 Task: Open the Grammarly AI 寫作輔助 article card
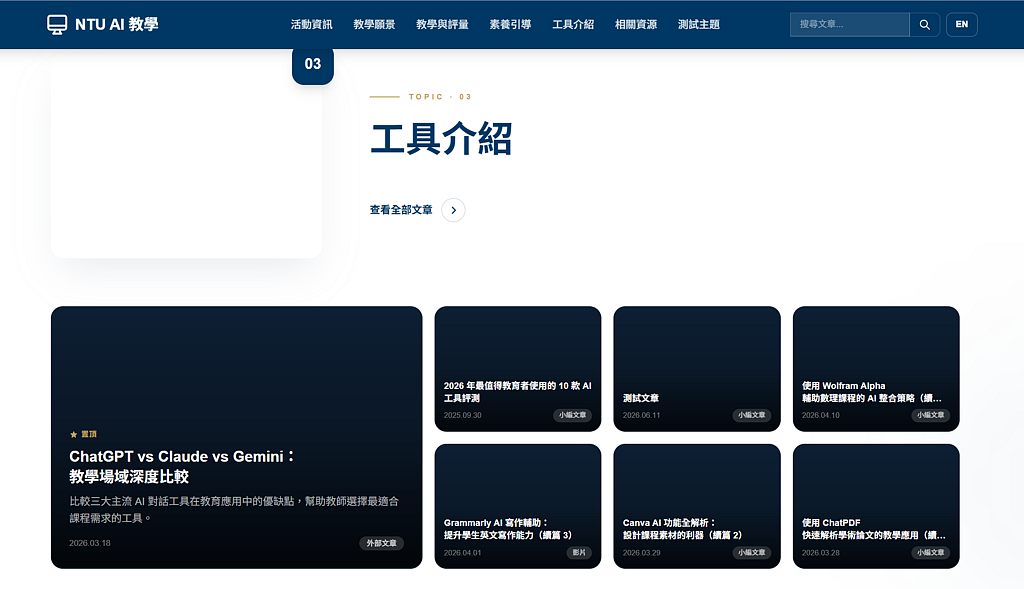click(518, 506)
